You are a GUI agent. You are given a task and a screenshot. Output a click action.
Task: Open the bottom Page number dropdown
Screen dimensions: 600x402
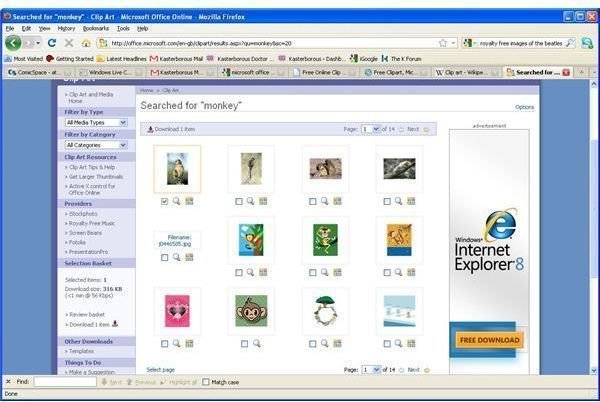pos(371,369)
